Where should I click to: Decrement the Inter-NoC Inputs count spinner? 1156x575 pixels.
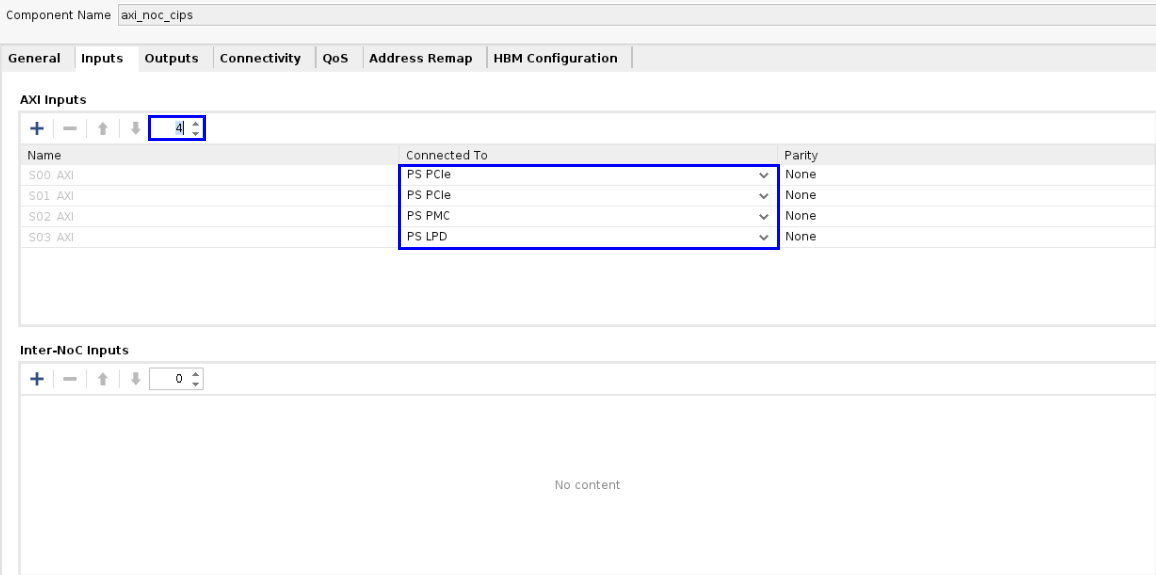(196, 384)
